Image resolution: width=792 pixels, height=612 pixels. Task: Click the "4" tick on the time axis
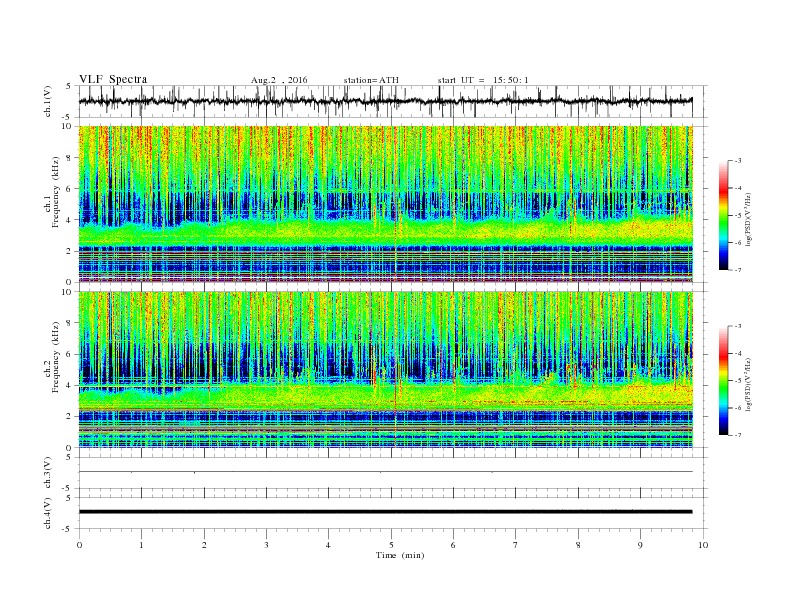pyautogui.click(x=328, y=545)
